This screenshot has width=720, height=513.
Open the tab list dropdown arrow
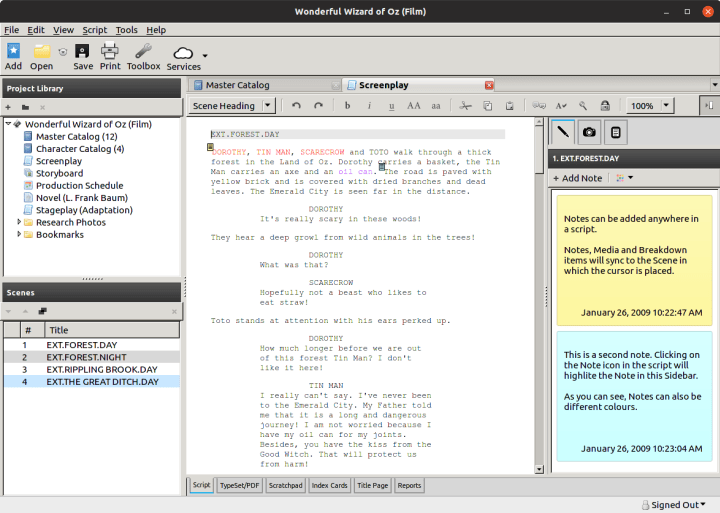[x=714, y=85]
